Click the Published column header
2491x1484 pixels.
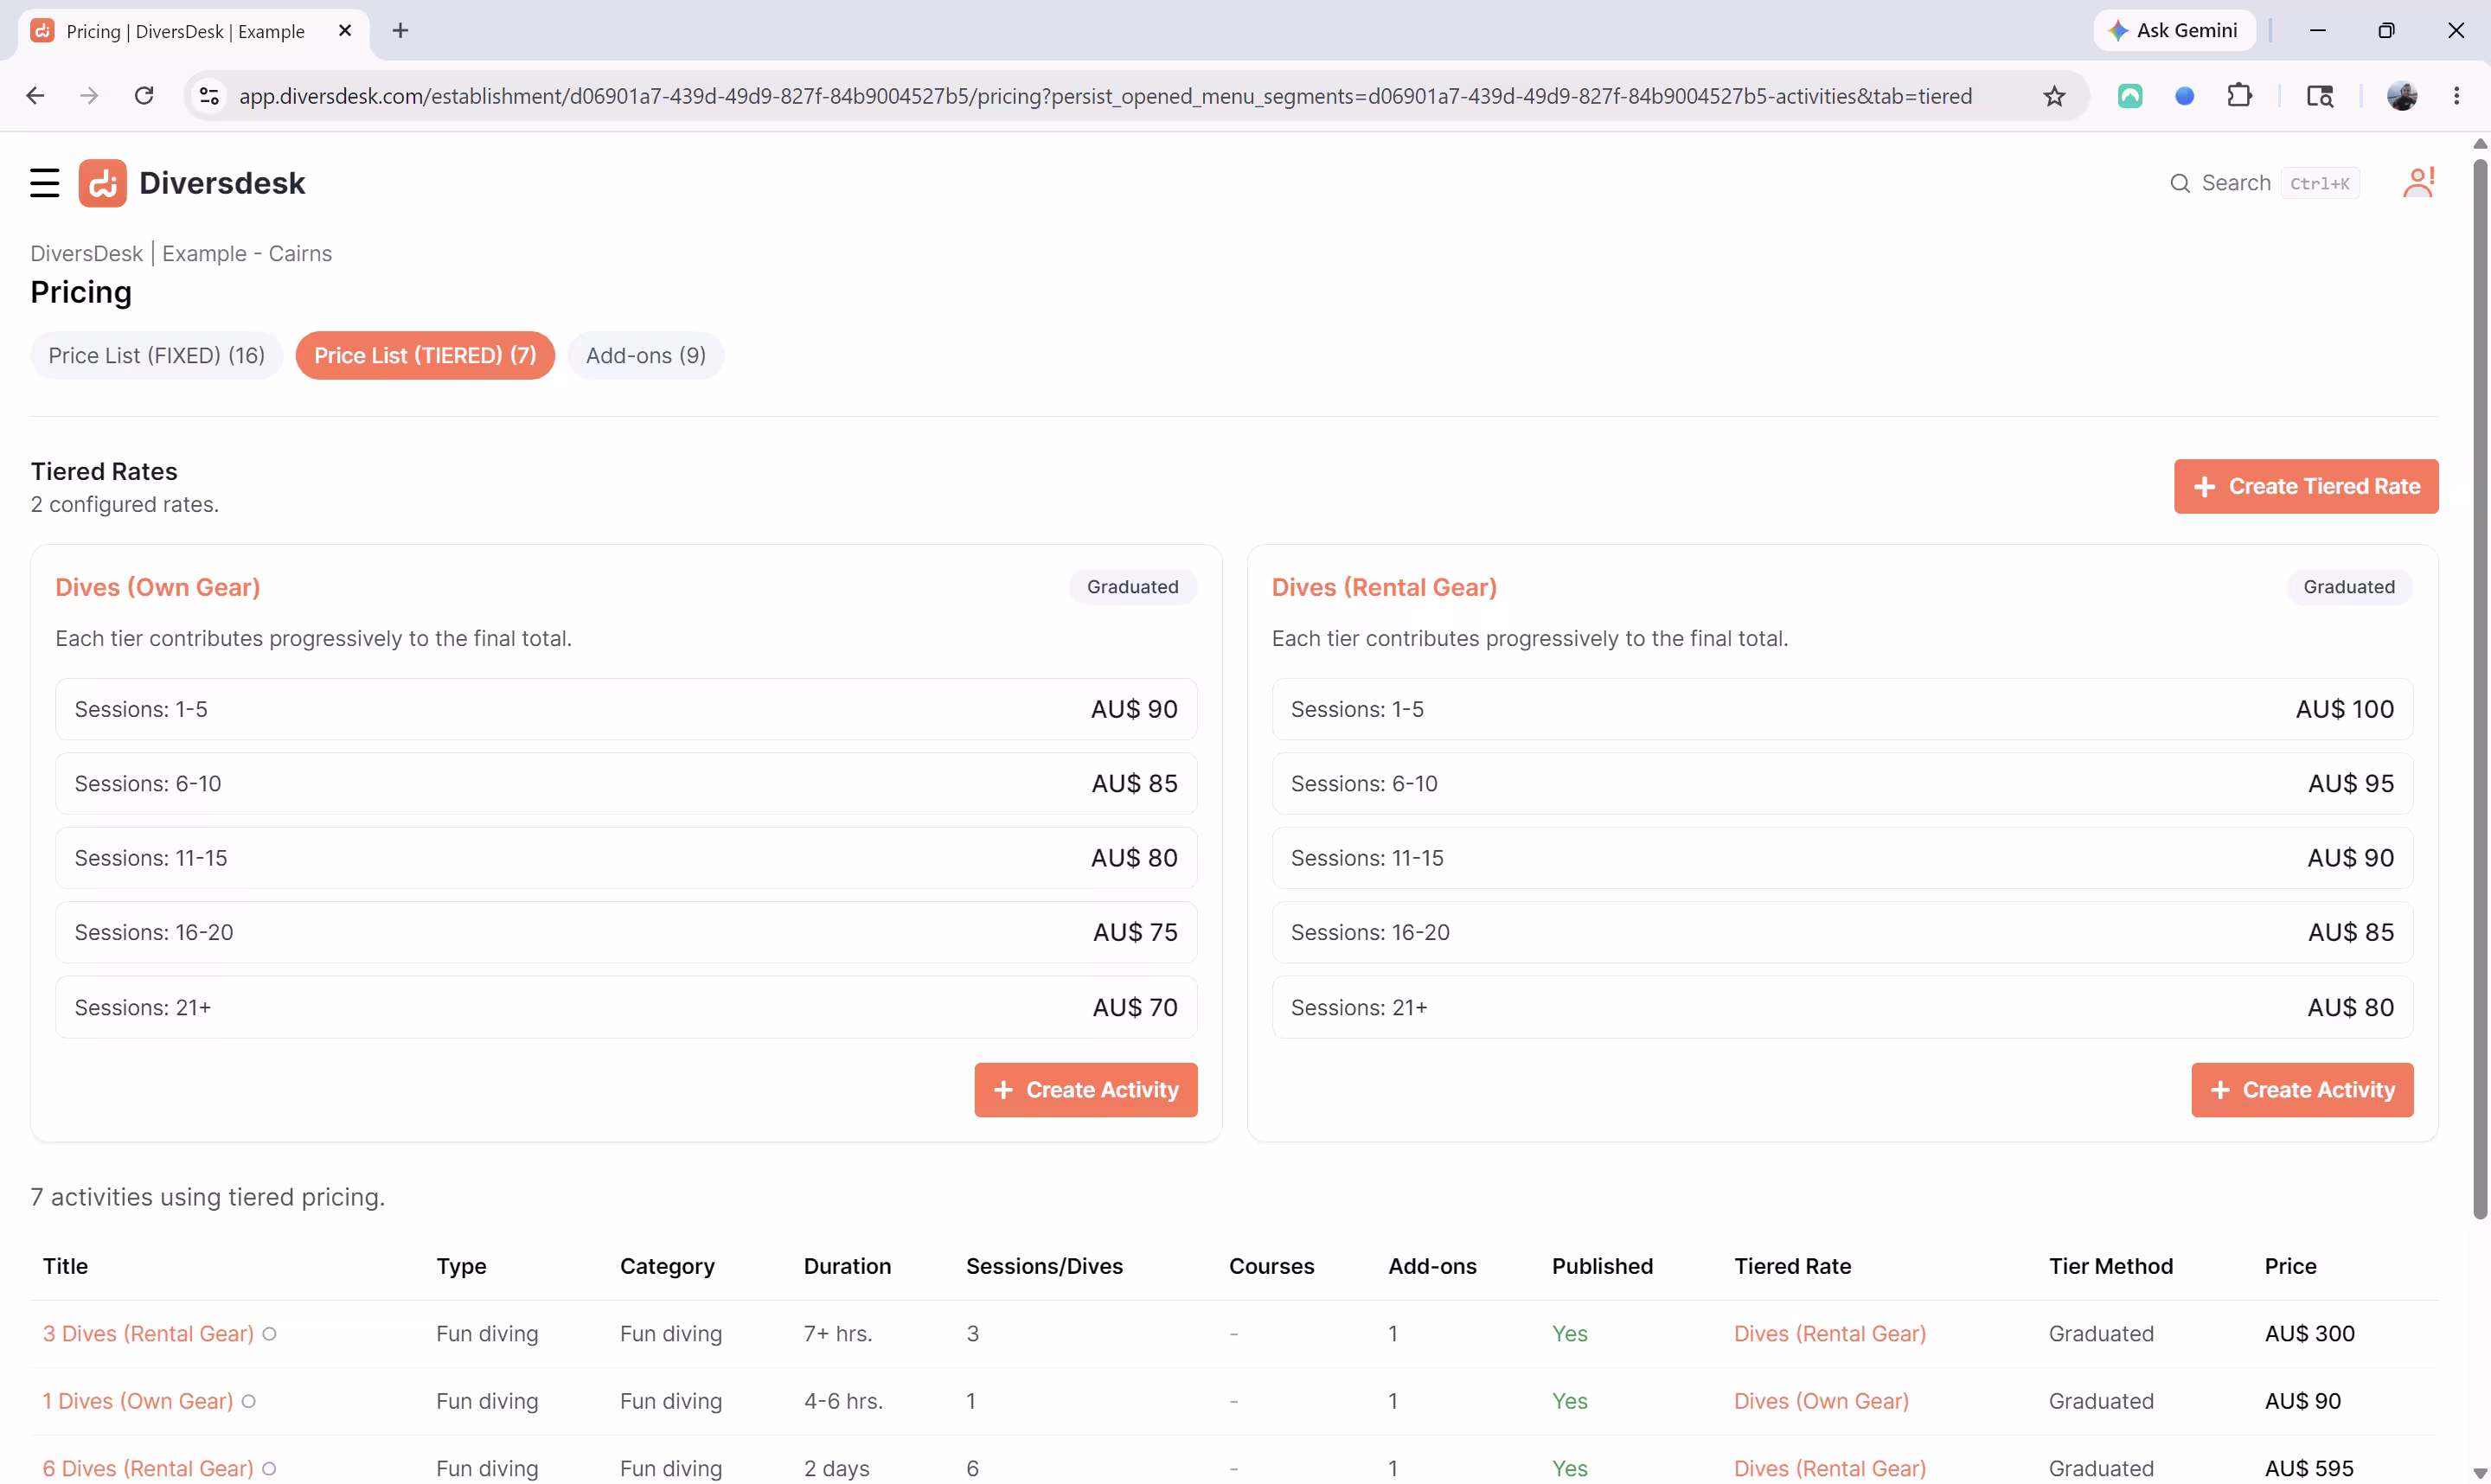point(1602,1266)
